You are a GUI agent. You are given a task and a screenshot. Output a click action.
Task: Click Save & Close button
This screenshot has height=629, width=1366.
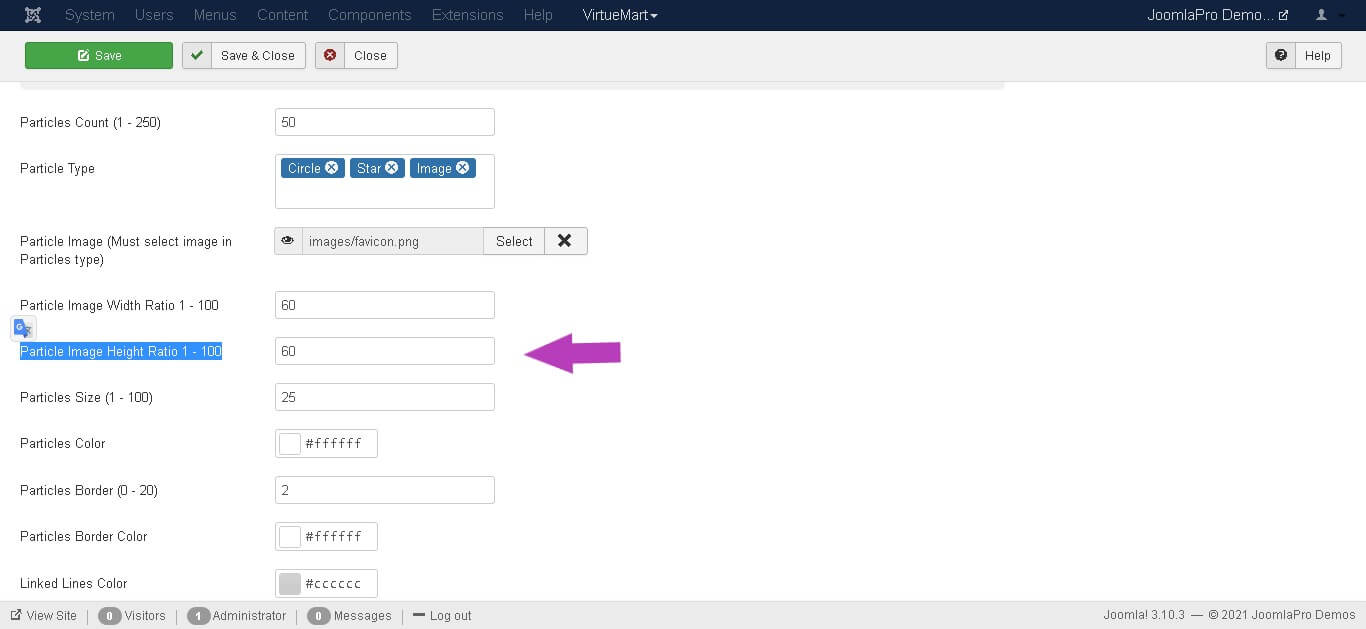pyautogui.click(x=244, y=55)
